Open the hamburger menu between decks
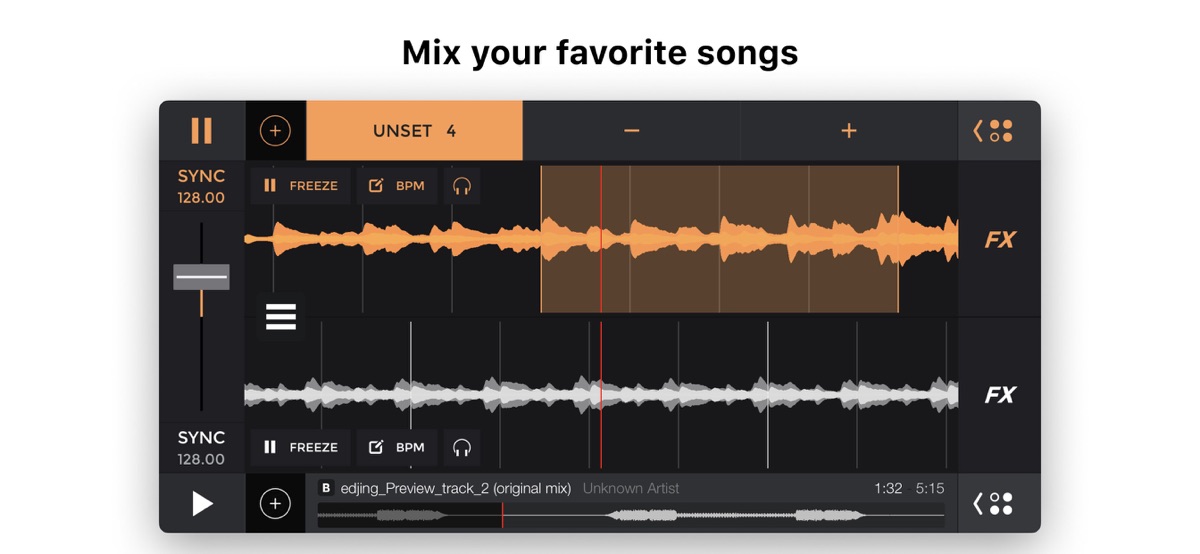The height and width of the screenshot is (554, 1200). 281,316
